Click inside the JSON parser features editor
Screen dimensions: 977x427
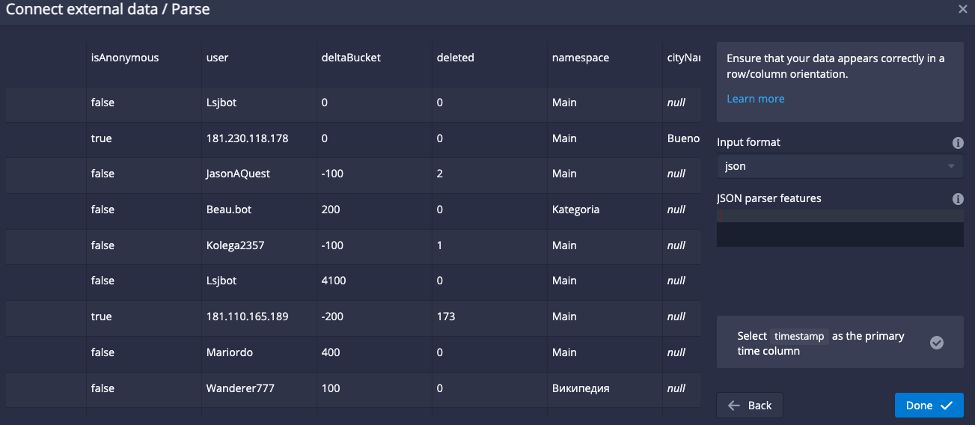[840, 228]
